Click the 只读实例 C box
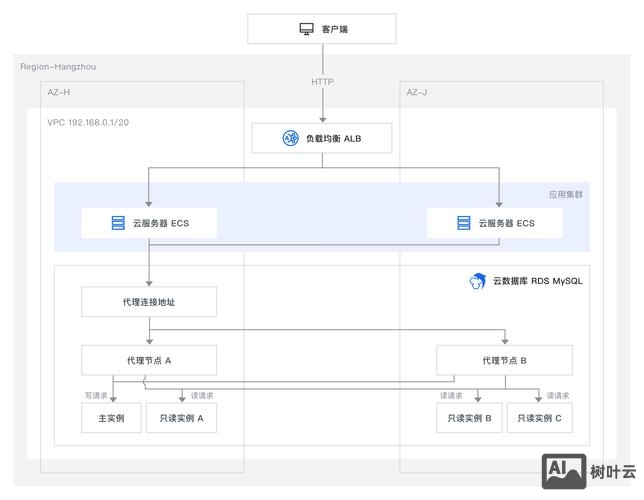The height and width of the screenshot is (500, 644). 539,418
